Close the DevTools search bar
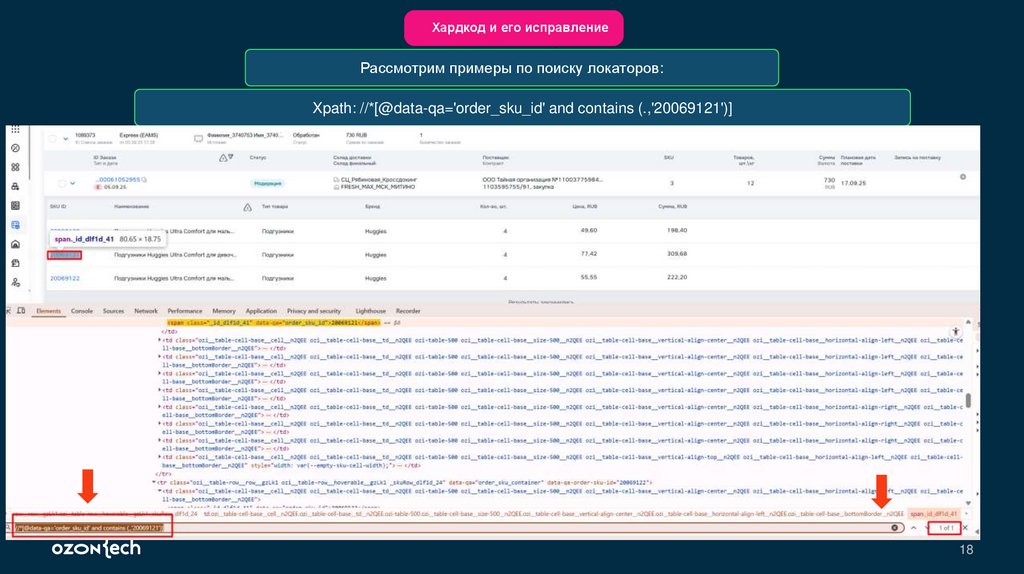Image resolution: width=1024 pixels, height=574 pixels. click(964, 526)
